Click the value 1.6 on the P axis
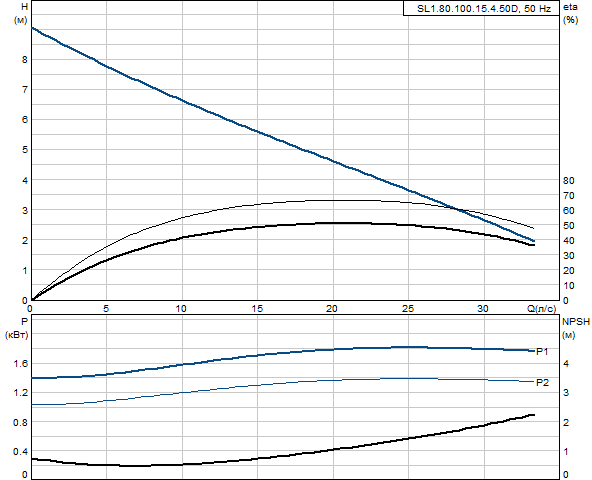 click(20, 364)
